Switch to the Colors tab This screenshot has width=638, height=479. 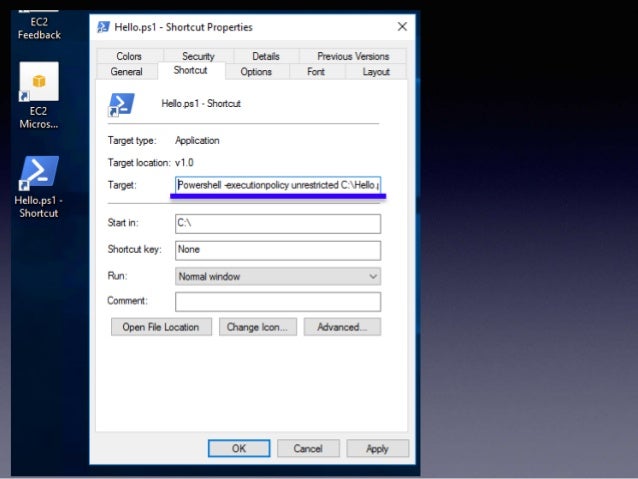(x=129, y=56)
